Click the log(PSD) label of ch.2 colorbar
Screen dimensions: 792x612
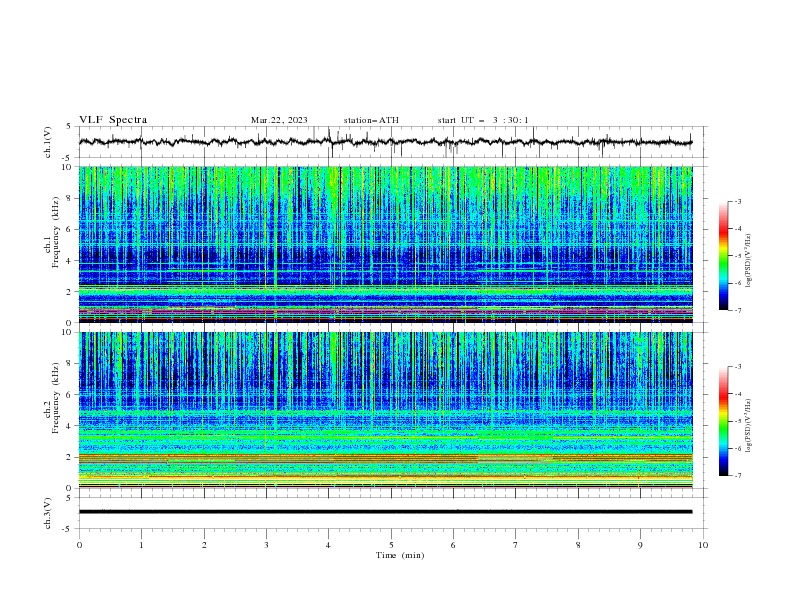tap(749, 426)
